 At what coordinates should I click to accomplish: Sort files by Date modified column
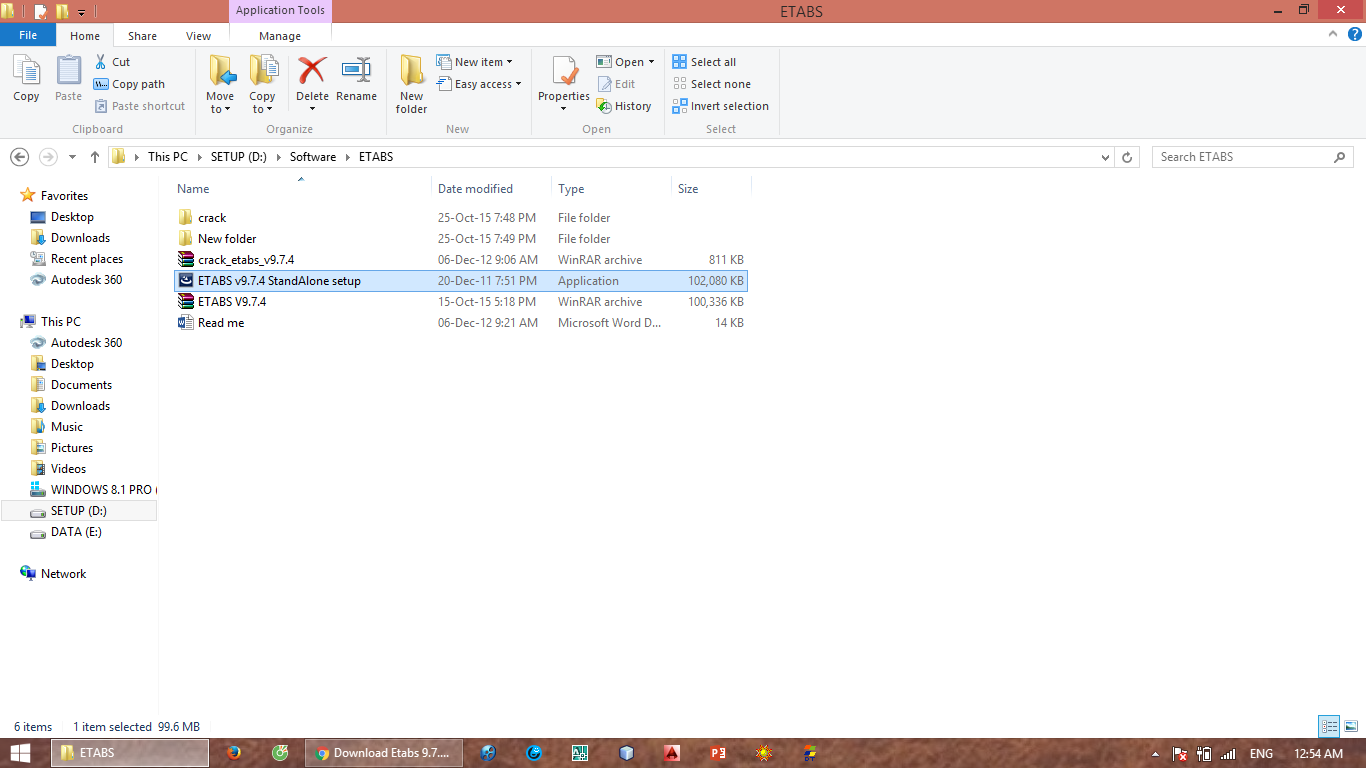point(475,189)
